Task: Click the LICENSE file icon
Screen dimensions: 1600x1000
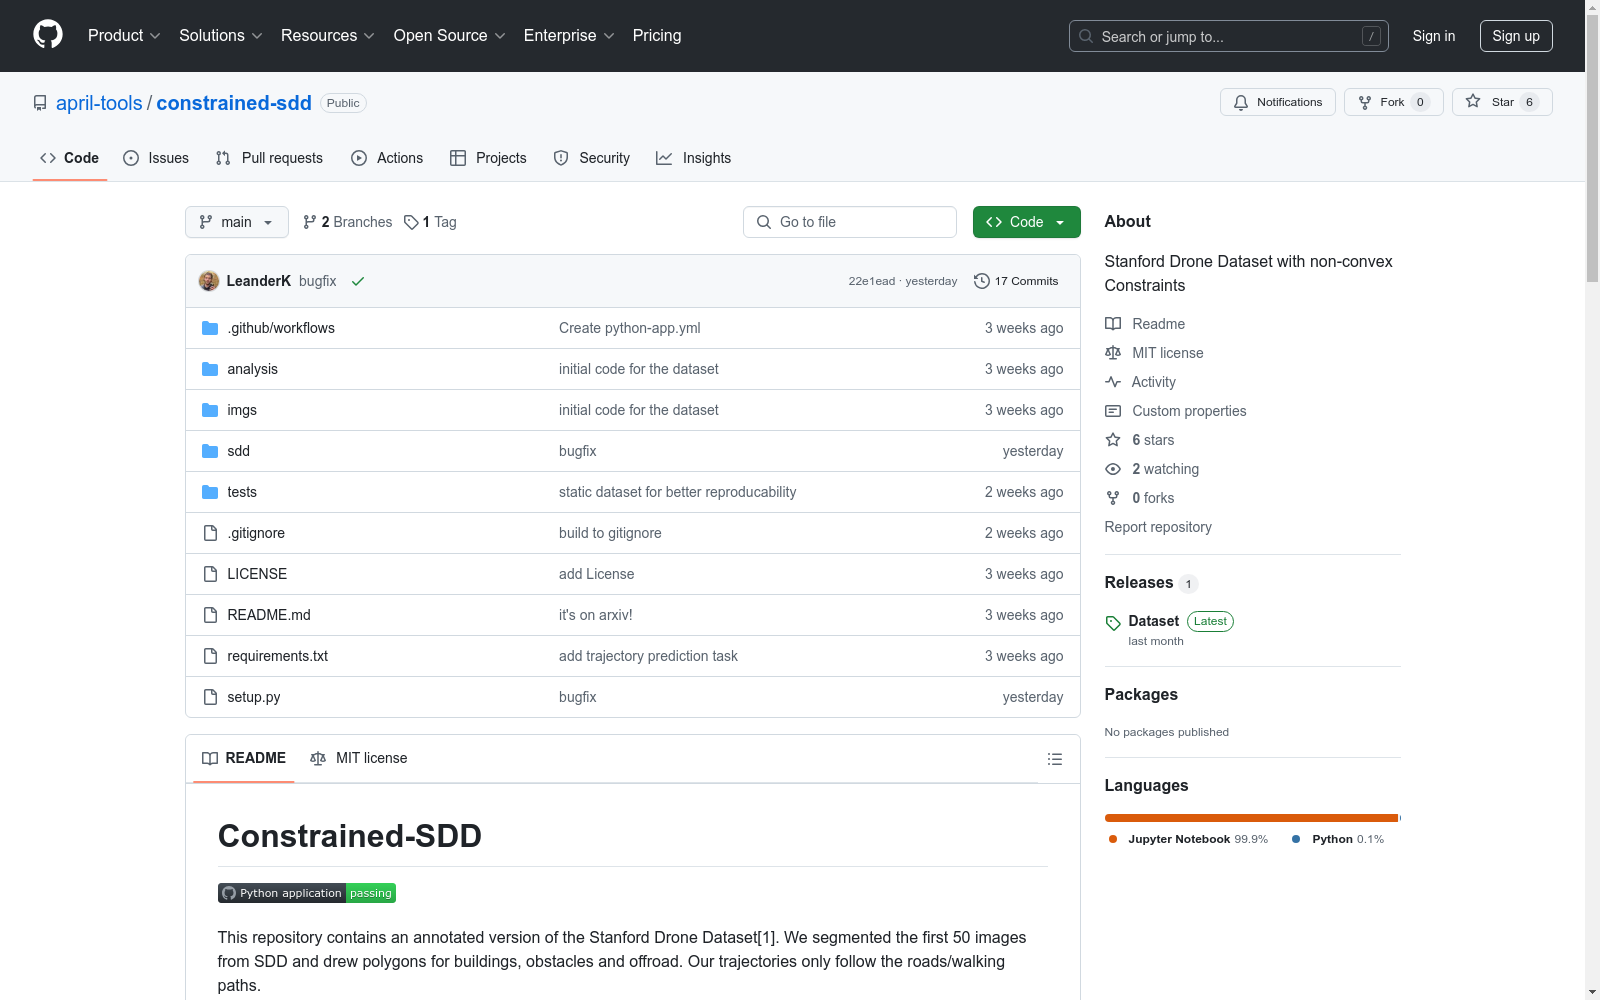Action: [x=210, y=574]
